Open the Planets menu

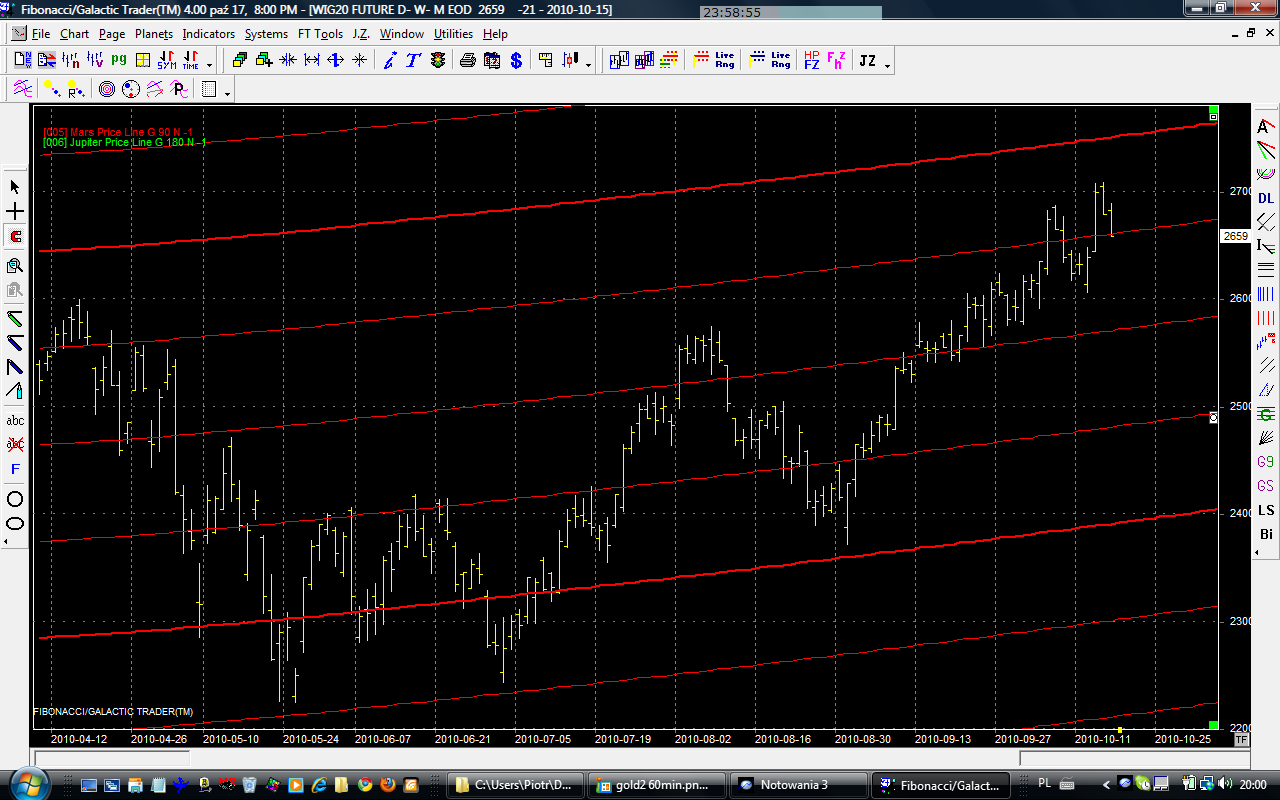tap(154, 34)
